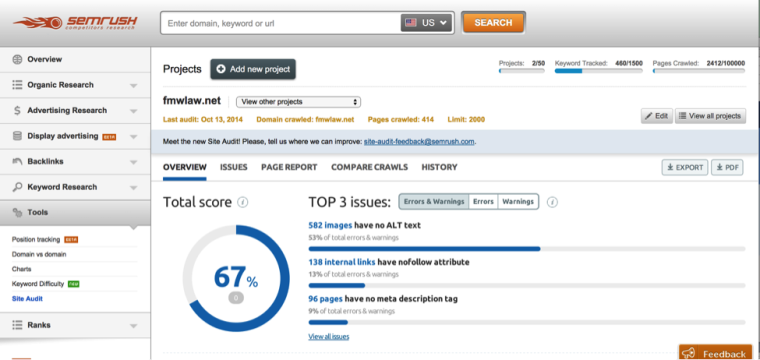The image size is (760, 360).
Task: Click site-audit-feedback@semrush.com email link
Action: pyautogui.click(x=419, y=142)
